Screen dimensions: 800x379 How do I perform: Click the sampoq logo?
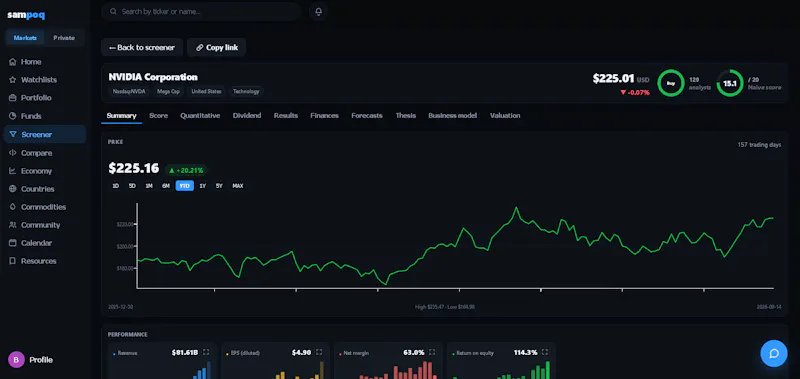tap(26, 15)
